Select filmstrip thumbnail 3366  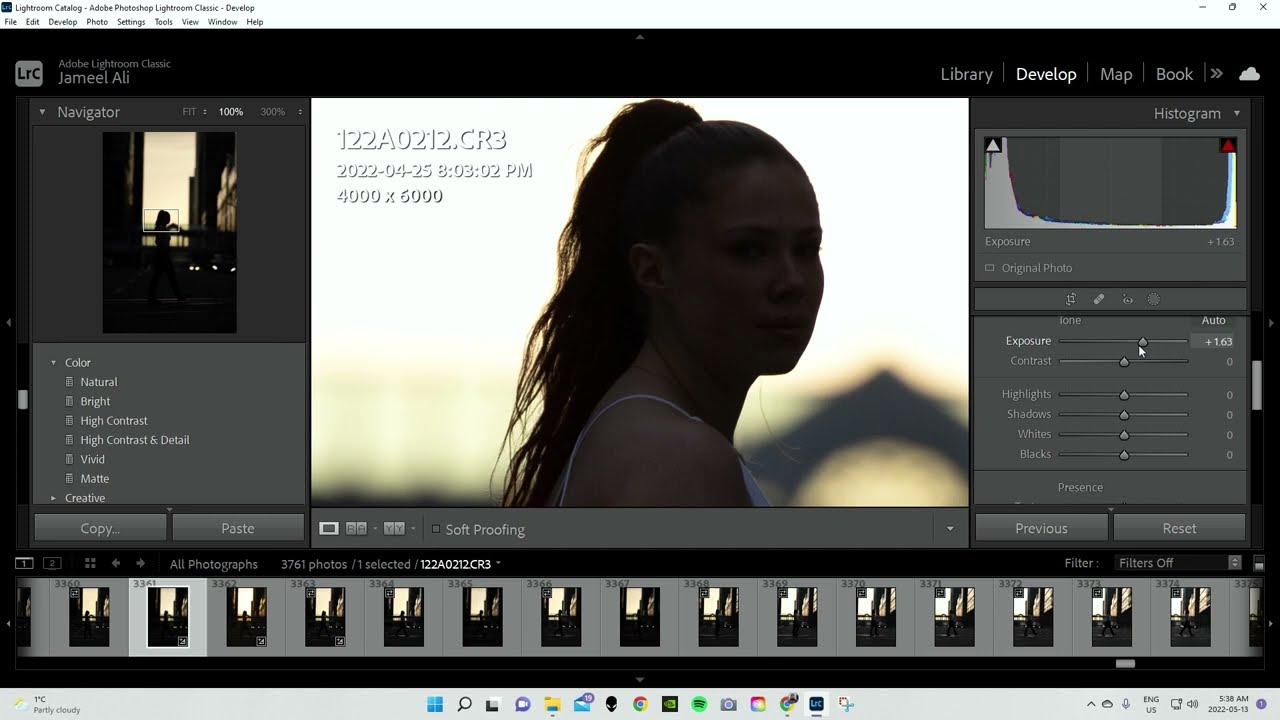[x=561, y=617]
